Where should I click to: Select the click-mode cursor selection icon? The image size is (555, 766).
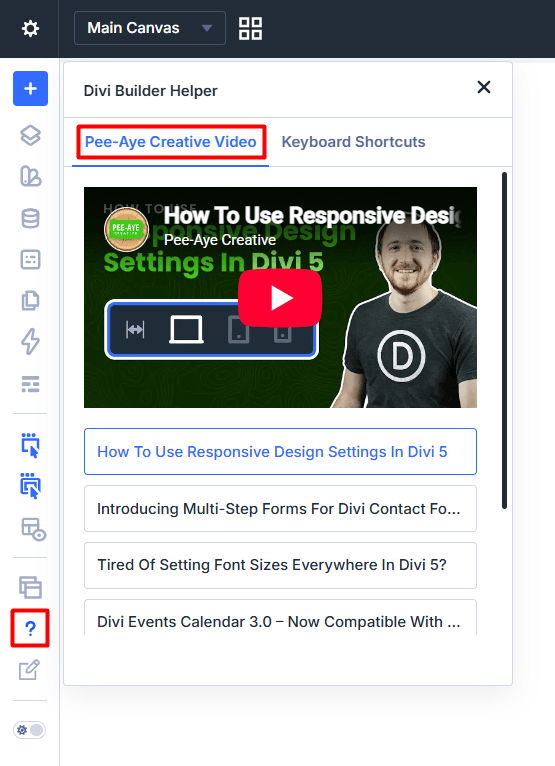[30, 445]
